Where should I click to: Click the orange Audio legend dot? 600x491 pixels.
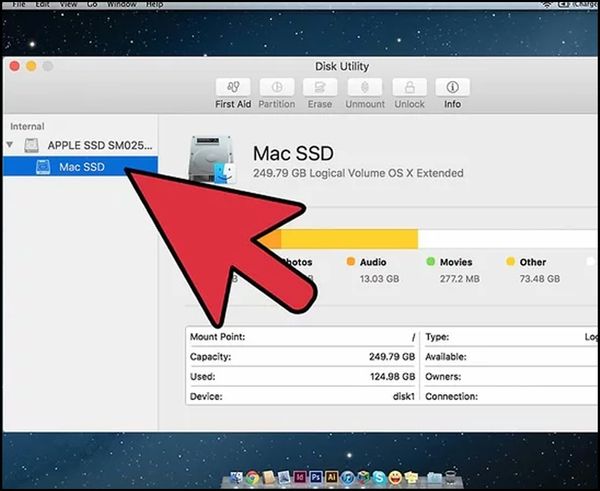tap(350, 262)
